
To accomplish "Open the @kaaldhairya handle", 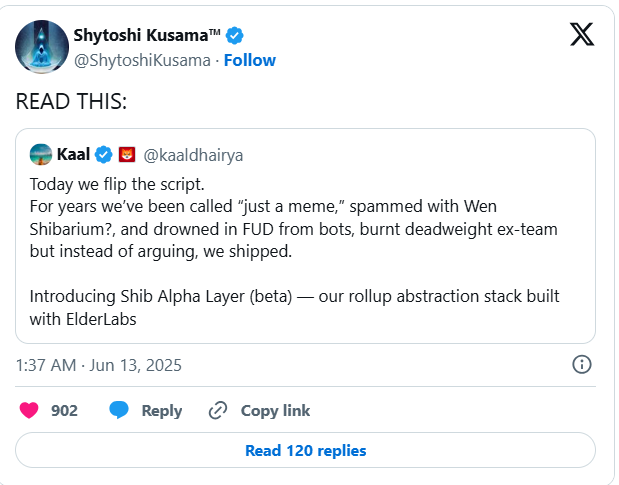I will pos(194,155).
